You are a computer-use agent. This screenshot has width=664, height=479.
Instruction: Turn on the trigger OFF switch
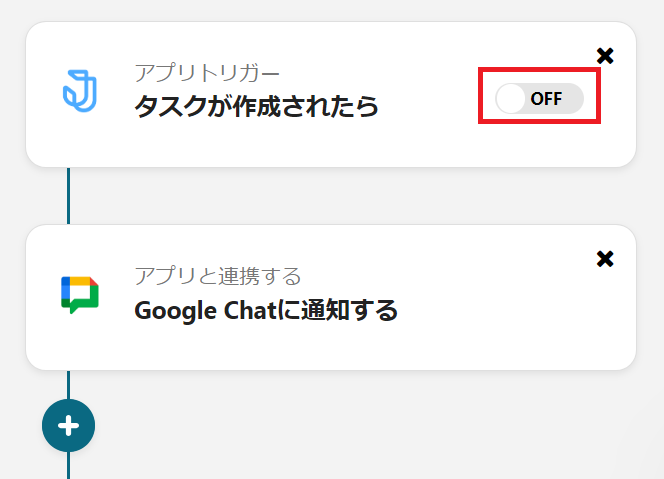540,98
